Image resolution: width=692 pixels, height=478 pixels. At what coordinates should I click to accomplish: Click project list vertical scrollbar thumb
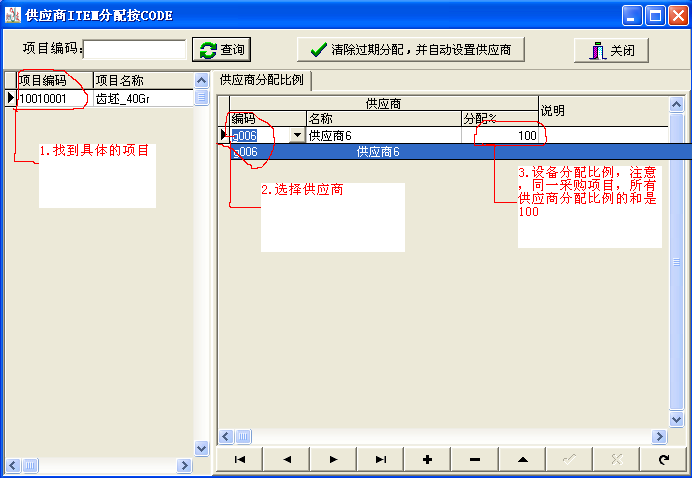click(201, 98)
